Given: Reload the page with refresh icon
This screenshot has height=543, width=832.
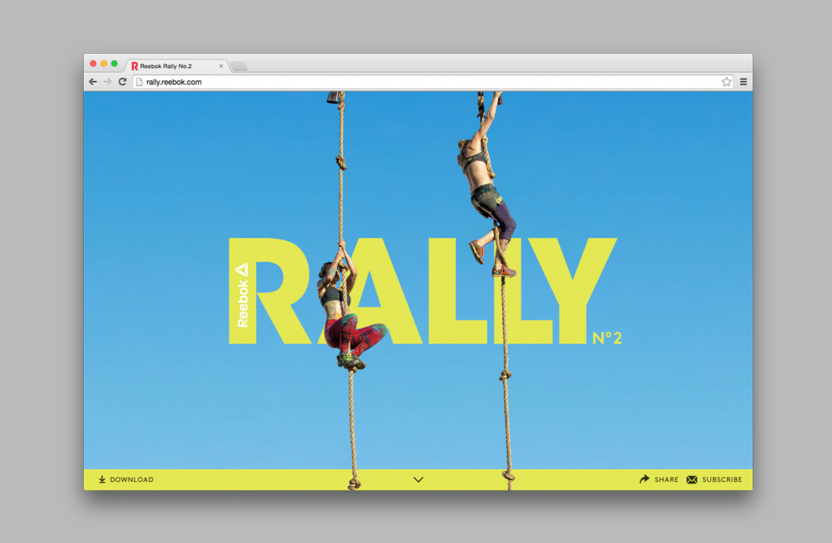Looking at the screenshot, I should tap(123, 82).
